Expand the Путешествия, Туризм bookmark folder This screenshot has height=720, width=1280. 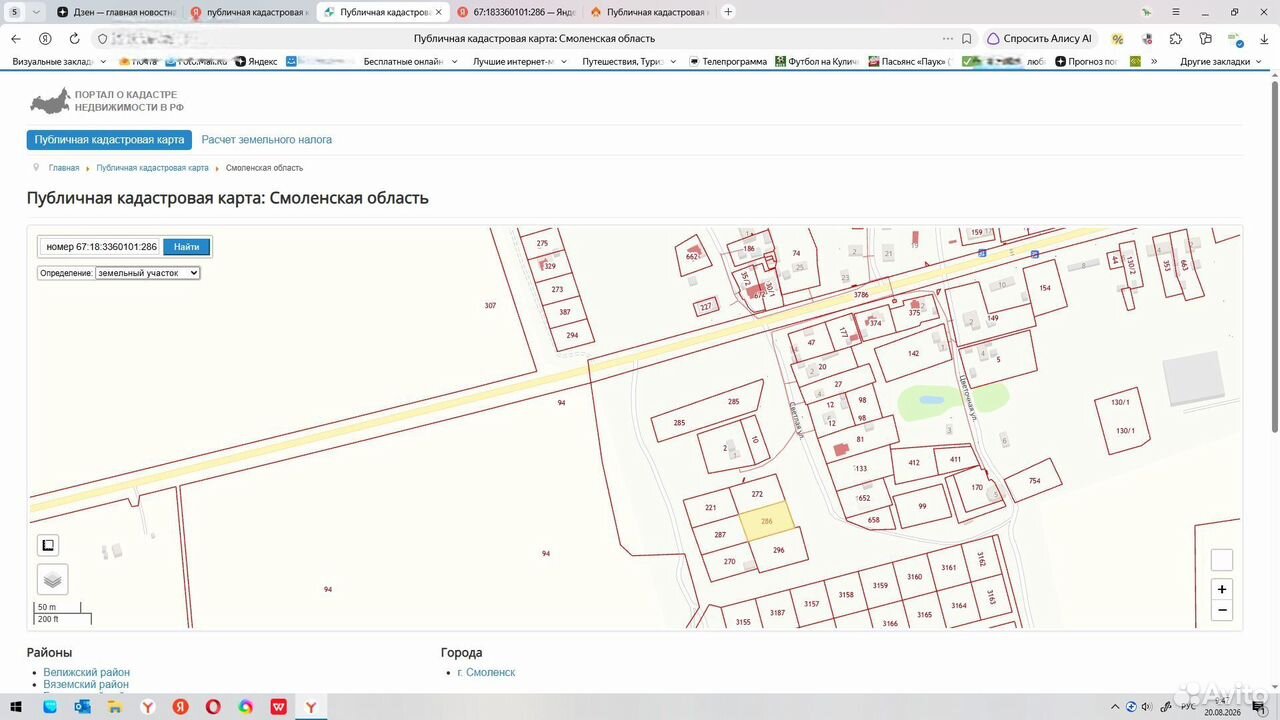pos(630,62)
